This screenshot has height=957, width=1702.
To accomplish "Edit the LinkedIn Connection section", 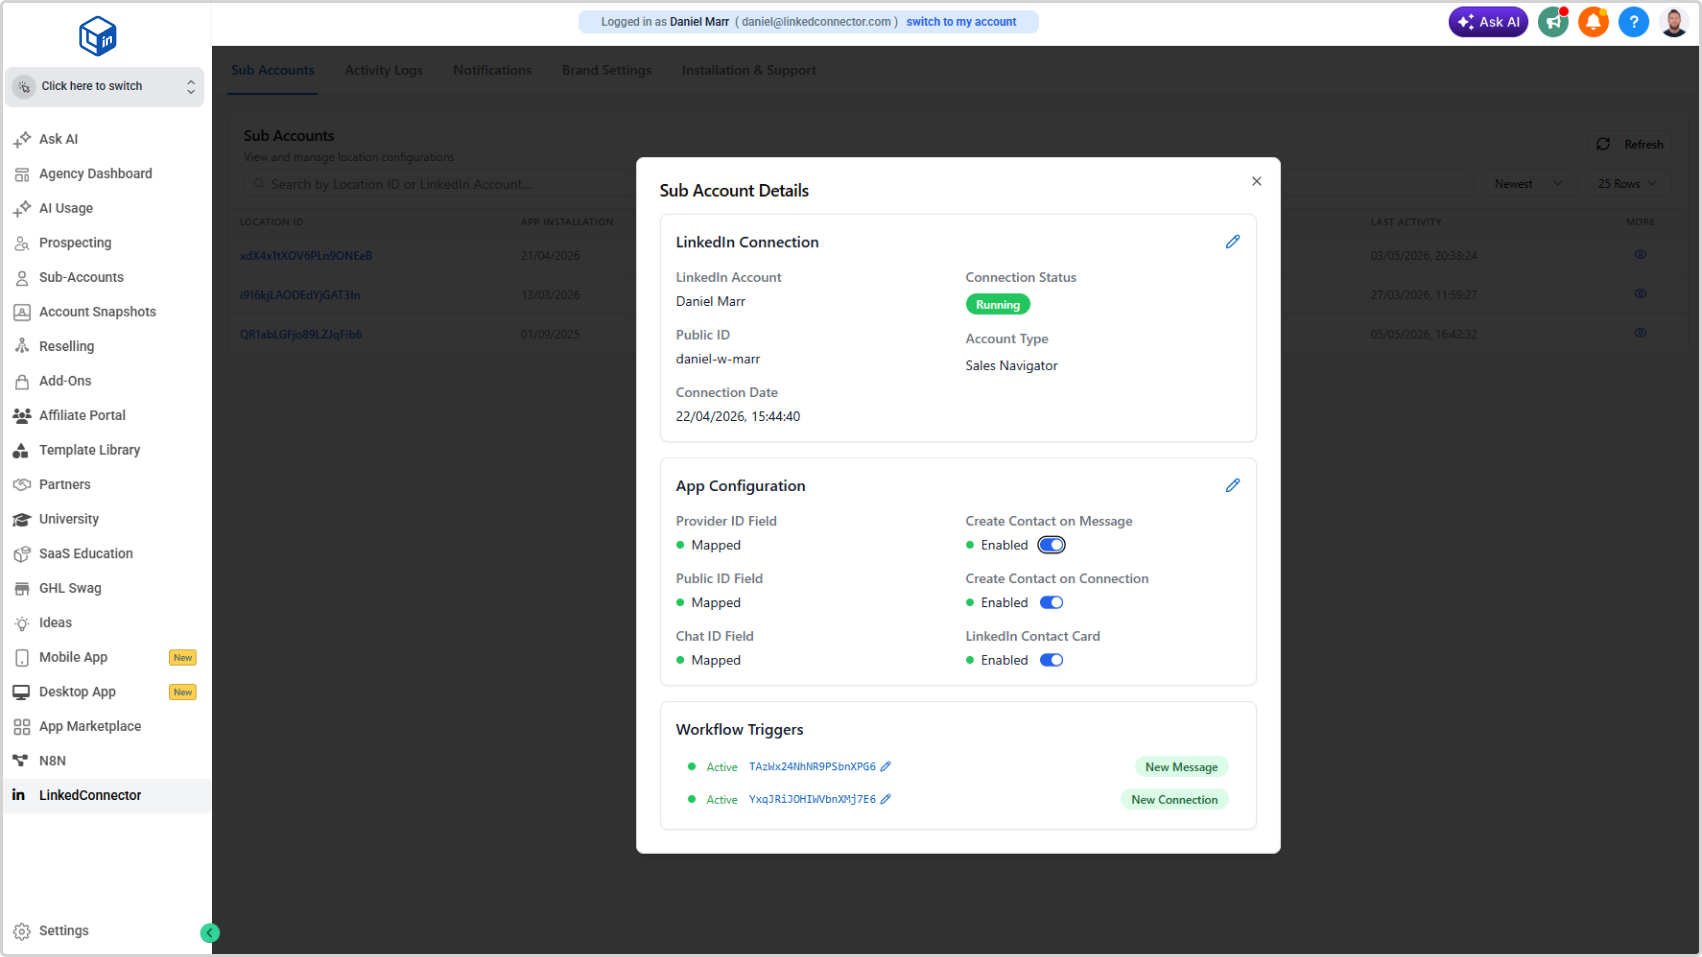I will pyautogui.click(x=1233, y=242).
